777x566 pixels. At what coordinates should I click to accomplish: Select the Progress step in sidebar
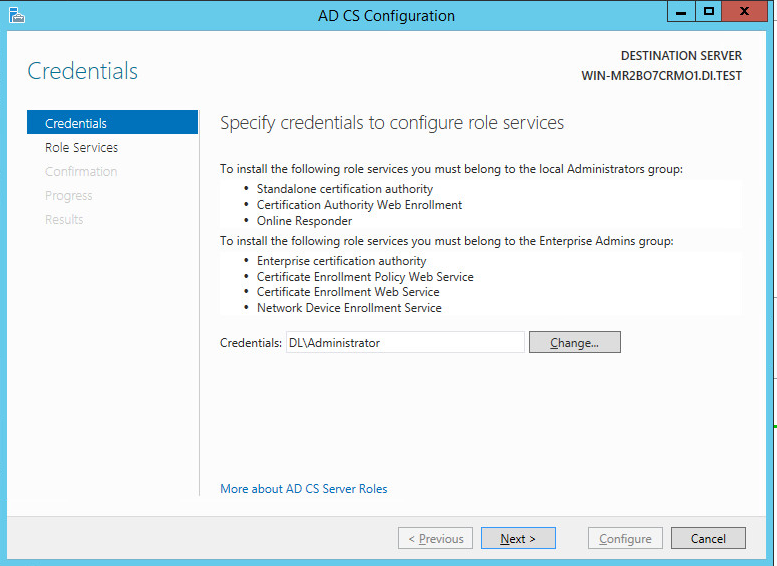(68, 195)
